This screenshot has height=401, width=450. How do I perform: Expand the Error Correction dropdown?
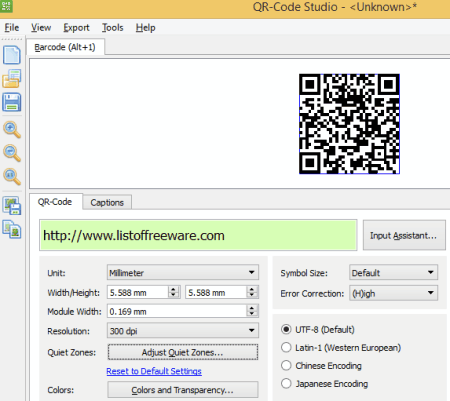393,293
